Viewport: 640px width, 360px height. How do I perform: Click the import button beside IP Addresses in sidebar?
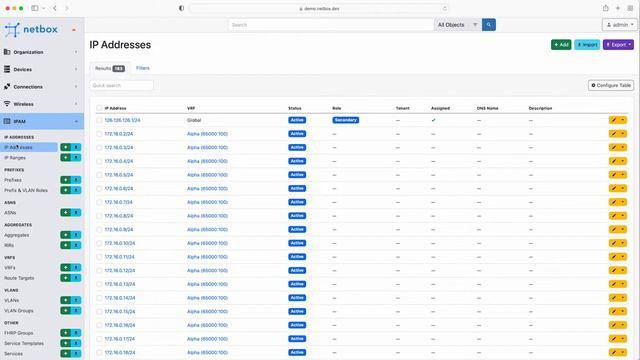pyautogui.click(x=76, y=147)
